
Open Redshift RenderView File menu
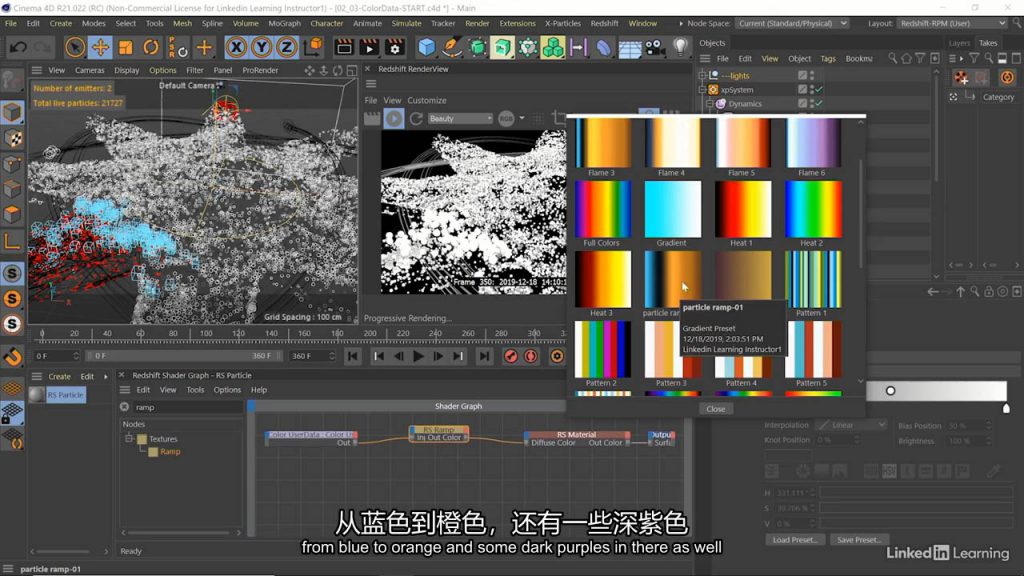(370, 101)
